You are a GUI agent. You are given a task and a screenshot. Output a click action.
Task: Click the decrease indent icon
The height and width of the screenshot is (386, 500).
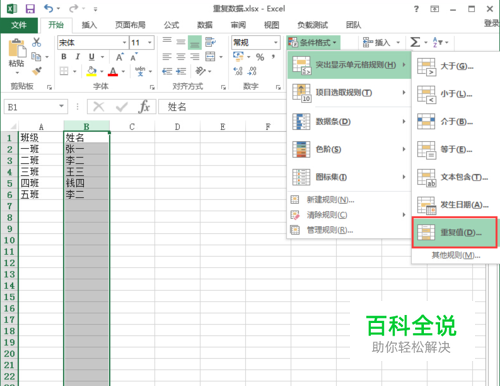coord(167,71)
